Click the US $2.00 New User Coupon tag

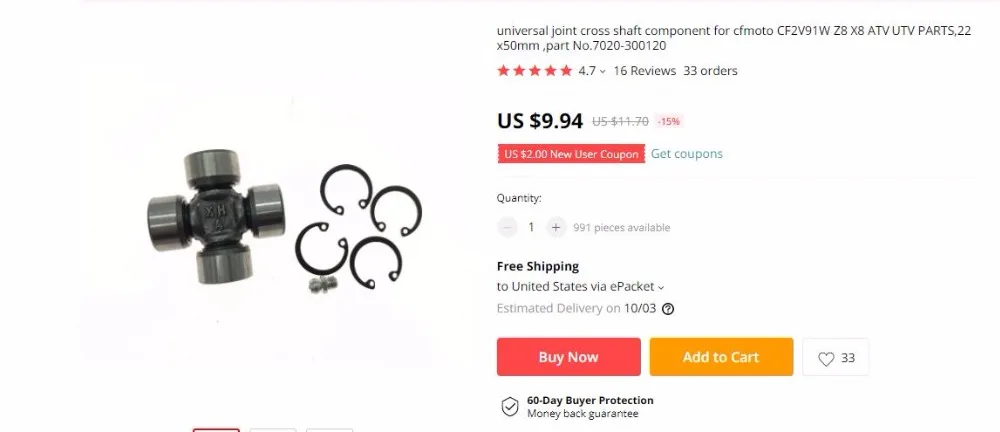pos(571,154)
